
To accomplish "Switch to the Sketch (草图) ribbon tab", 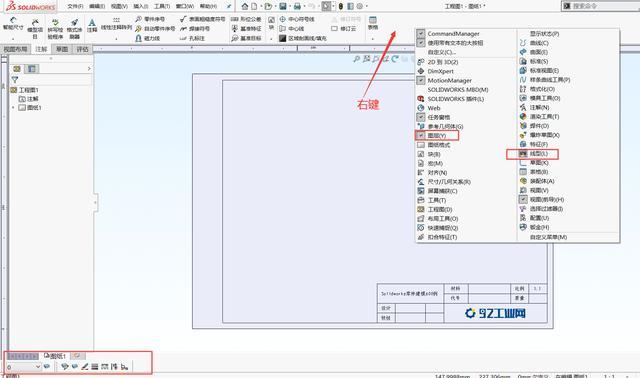I will click(x=62, y=49).
